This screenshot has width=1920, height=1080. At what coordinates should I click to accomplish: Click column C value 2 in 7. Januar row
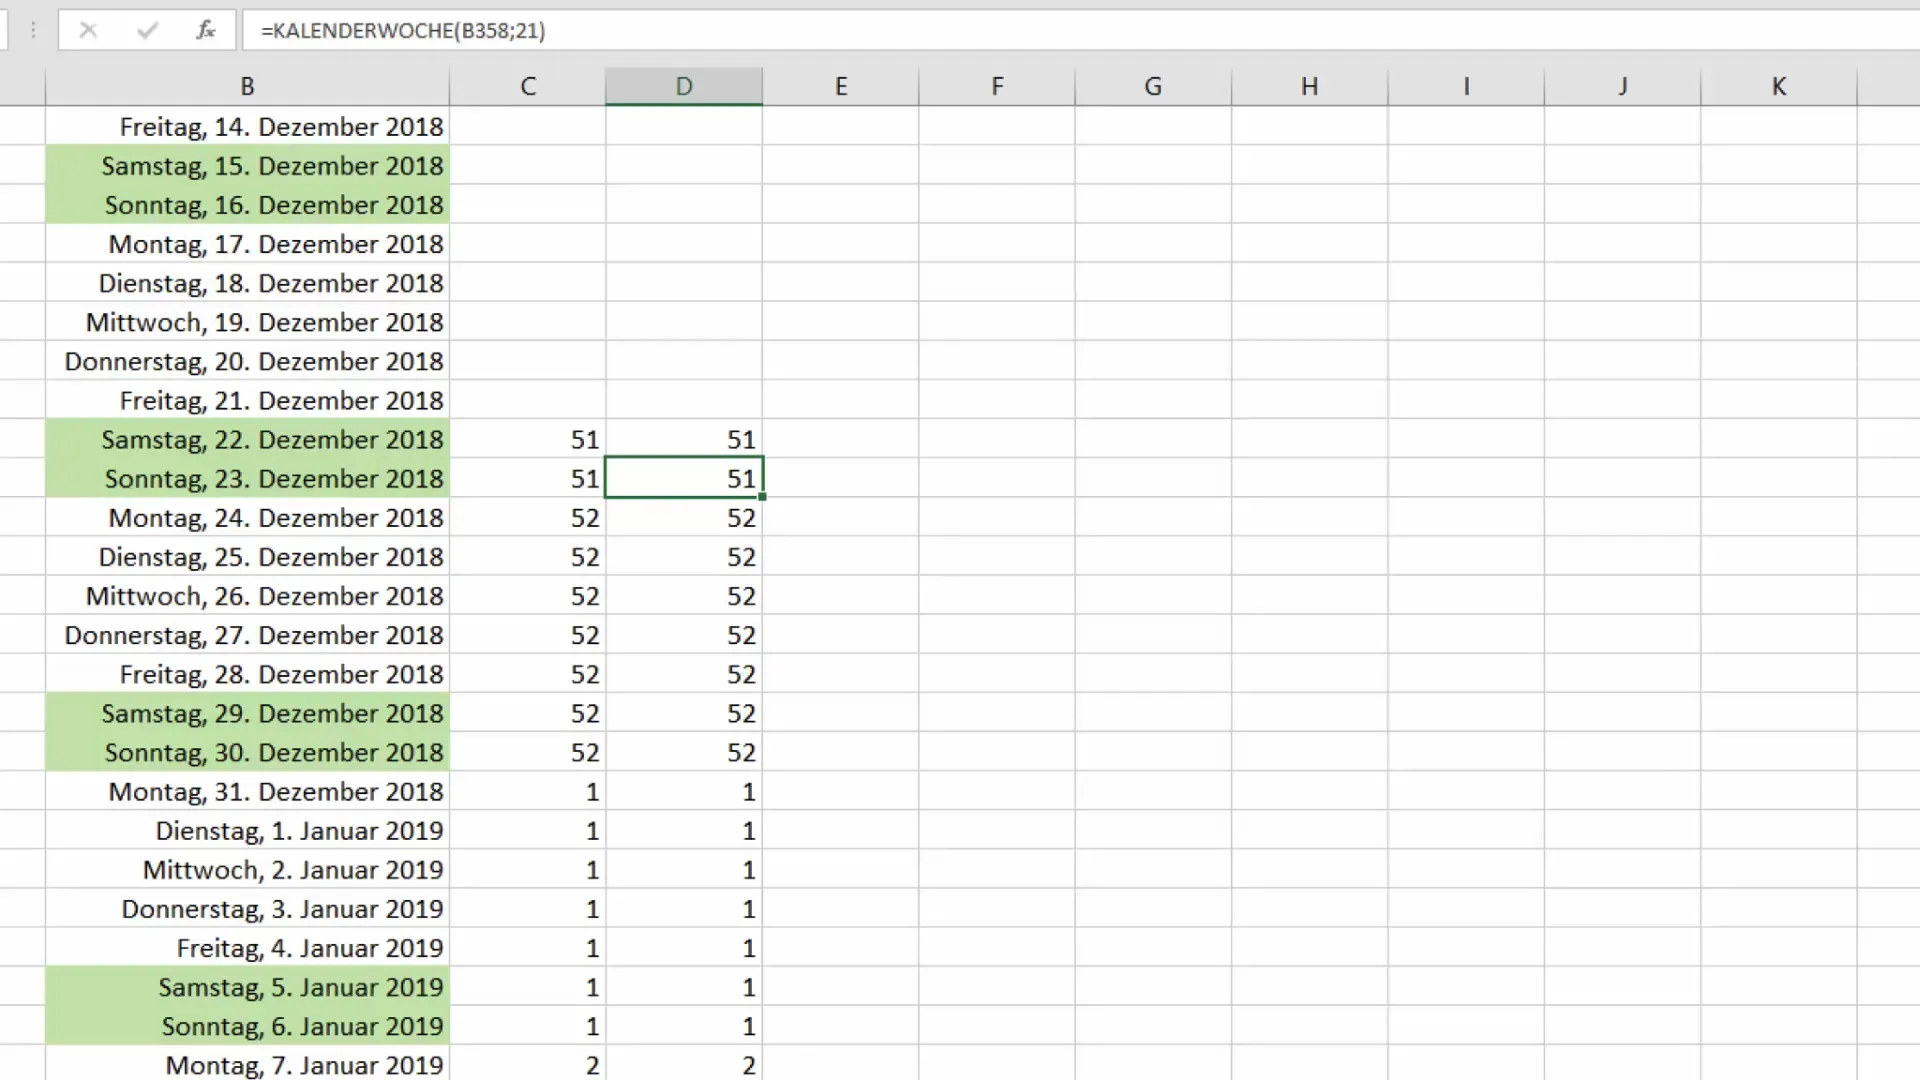click(x=528, y=1064)
